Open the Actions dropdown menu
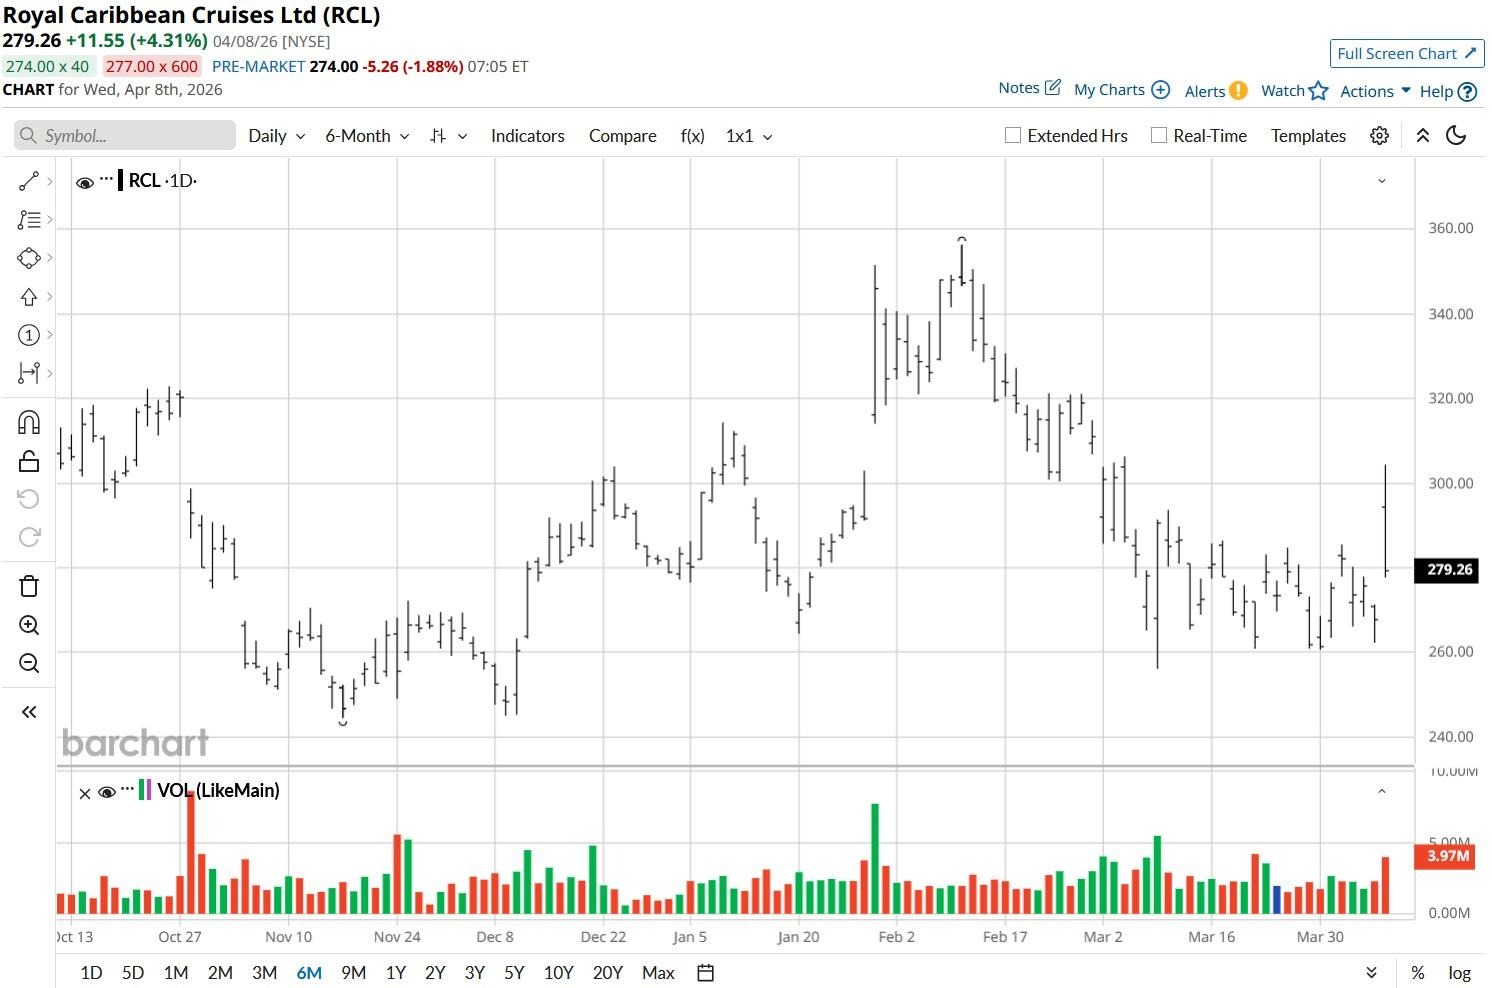The width and height of the screenshot is (1492, 988). pyautogui.click(x=1376, y=91)
